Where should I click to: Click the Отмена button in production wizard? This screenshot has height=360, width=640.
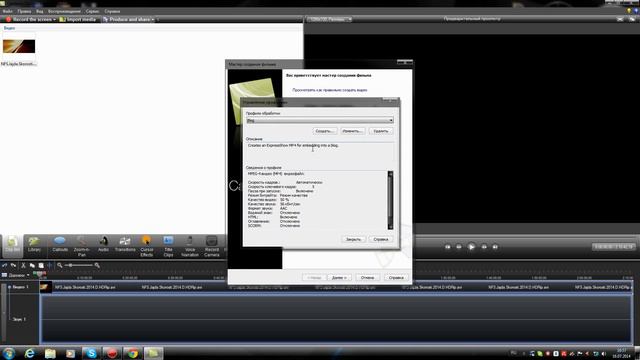pyautogui.click(x=367, y=278)
